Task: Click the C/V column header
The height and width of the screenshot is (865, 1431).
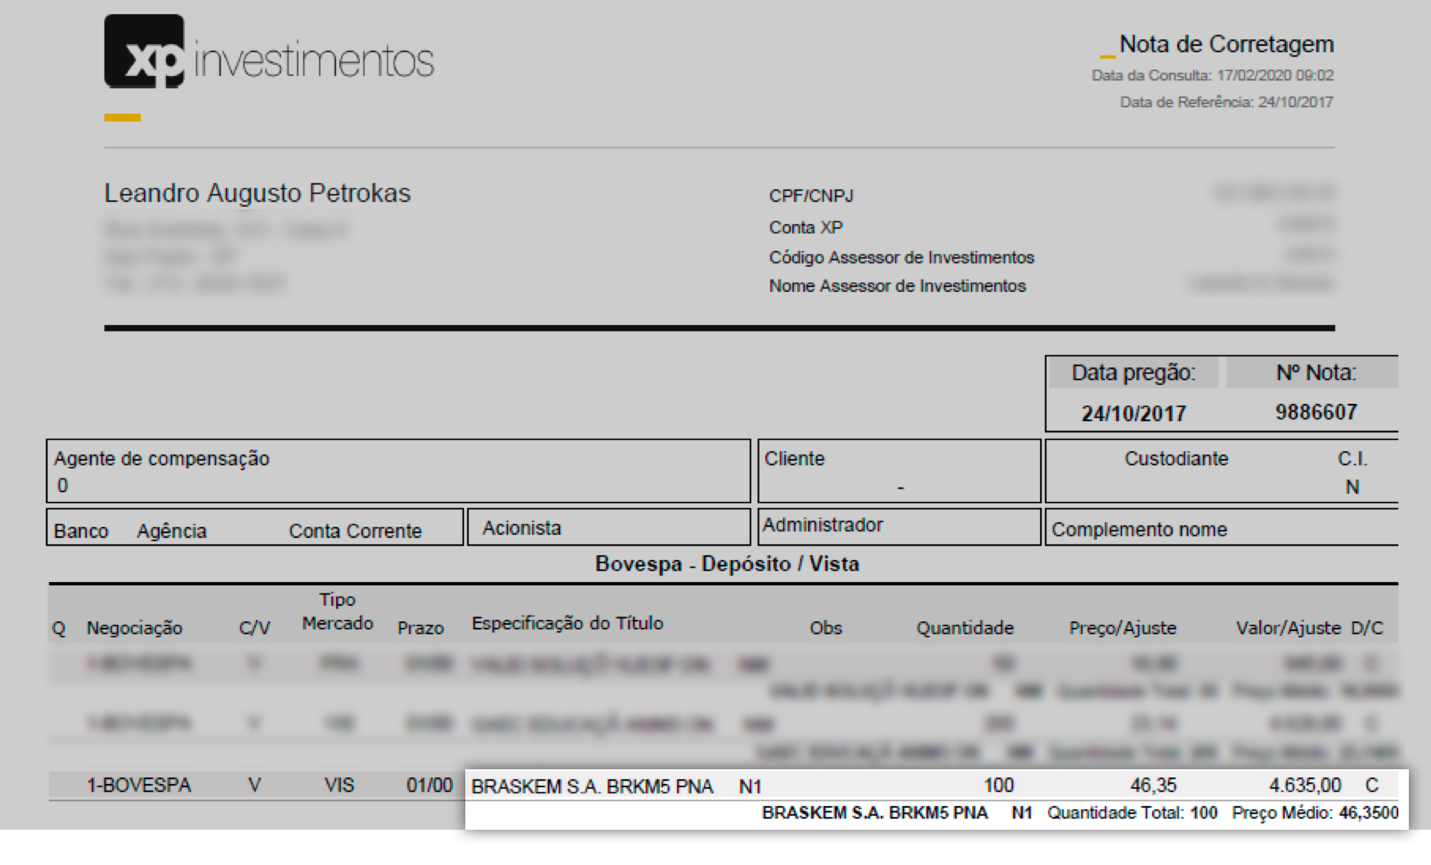Action: coord(254,628)
